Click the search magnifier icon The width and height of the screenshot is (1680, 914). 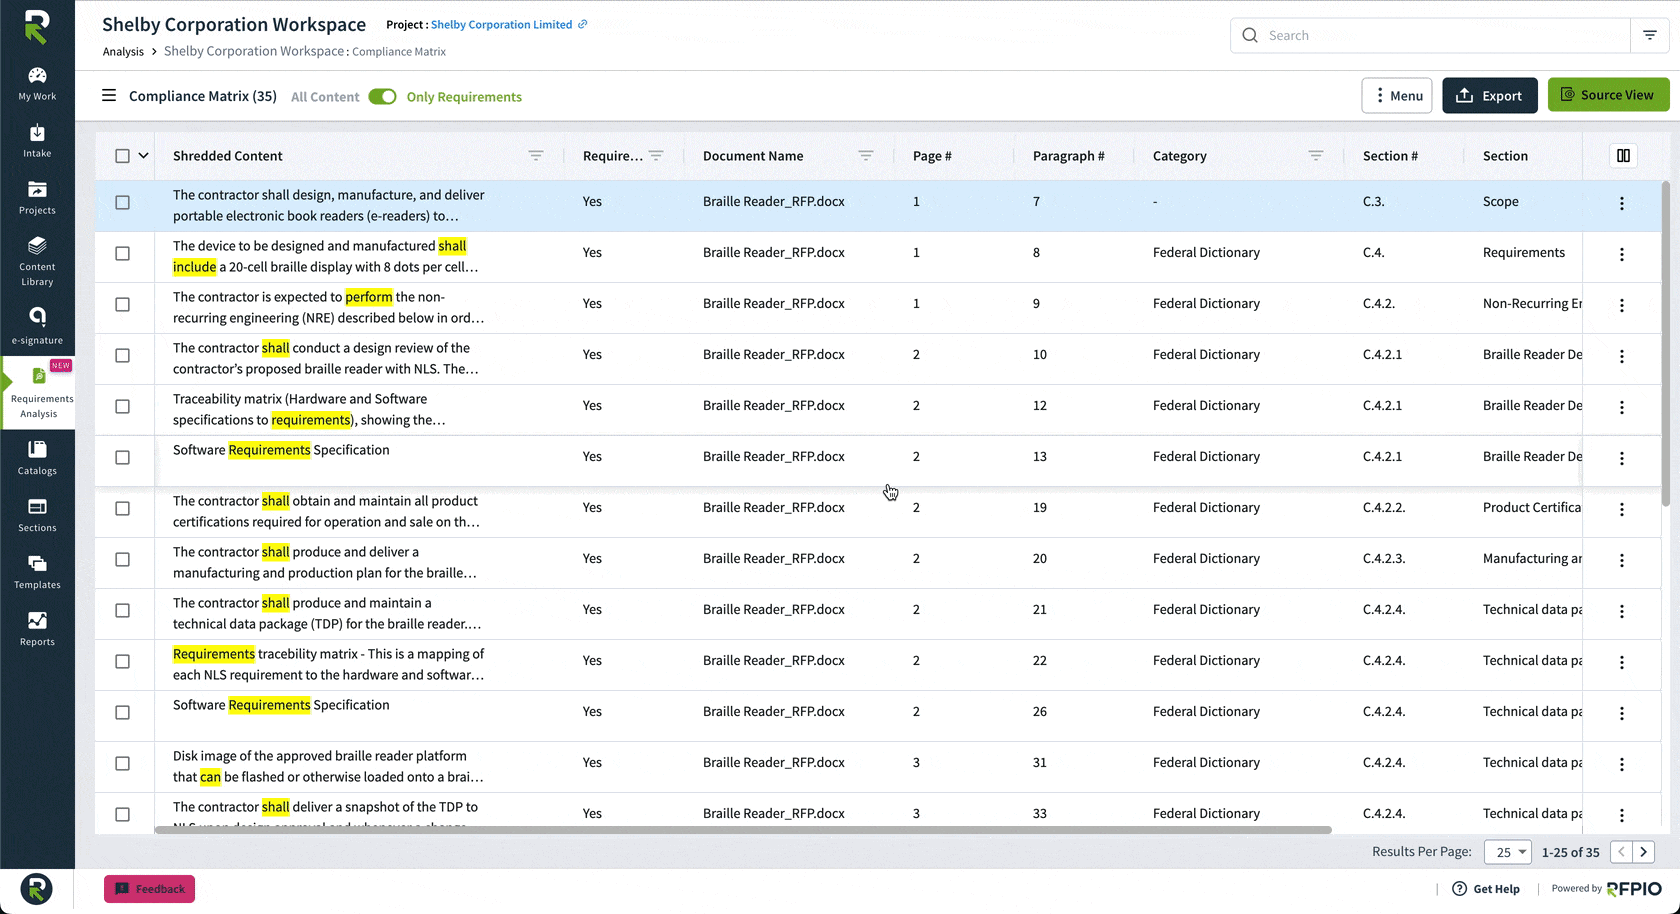[x=1250, y=35]
